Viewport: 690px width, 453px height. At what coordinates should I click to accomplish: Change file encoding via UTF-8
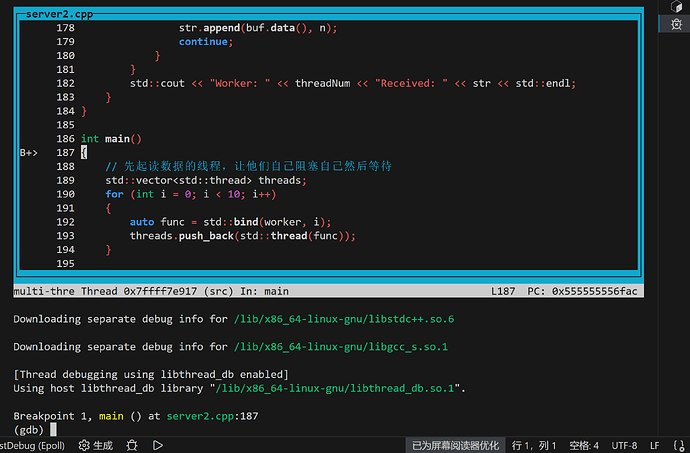coord(624,446)
